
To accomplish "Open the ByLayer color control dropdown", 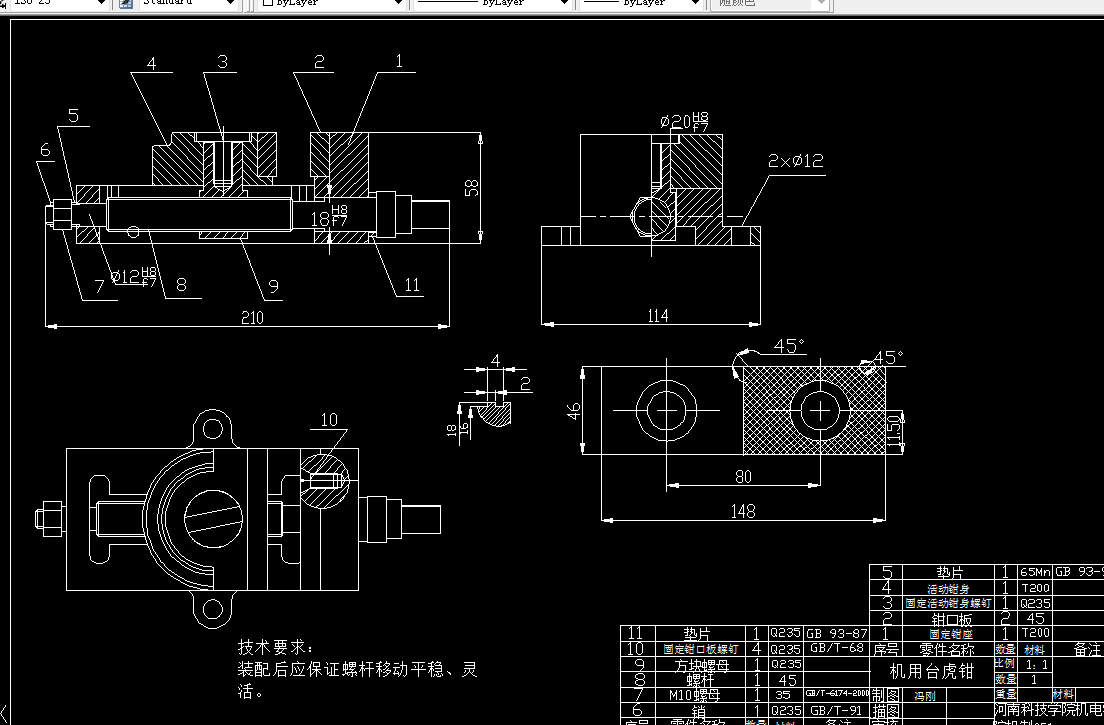I will click(398, 3).
